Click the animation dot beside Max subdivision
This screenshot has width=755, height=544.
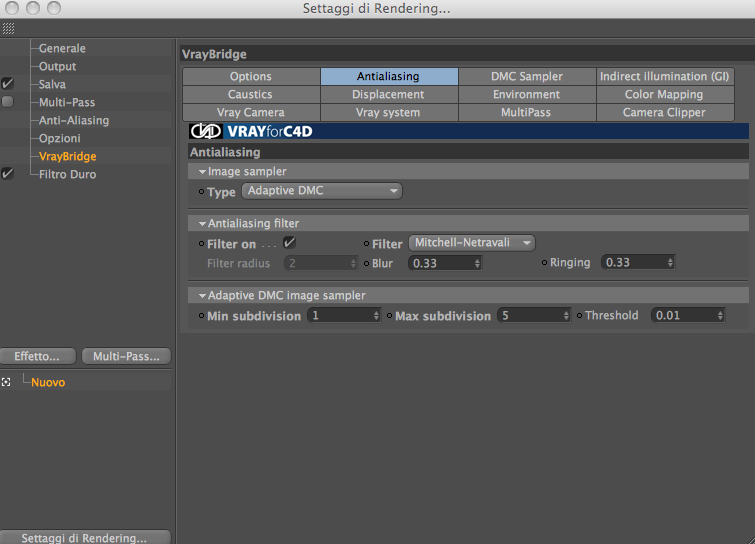click(x=390, y=316)
